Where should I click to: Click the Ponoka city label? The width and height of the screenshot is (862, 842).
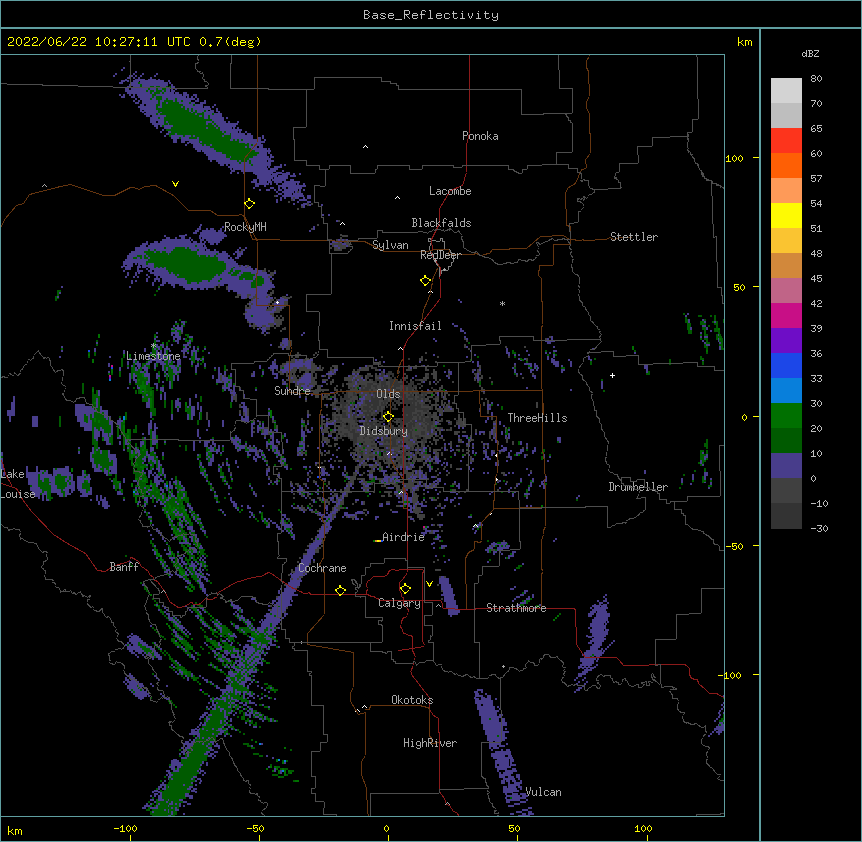pos(480,136)
